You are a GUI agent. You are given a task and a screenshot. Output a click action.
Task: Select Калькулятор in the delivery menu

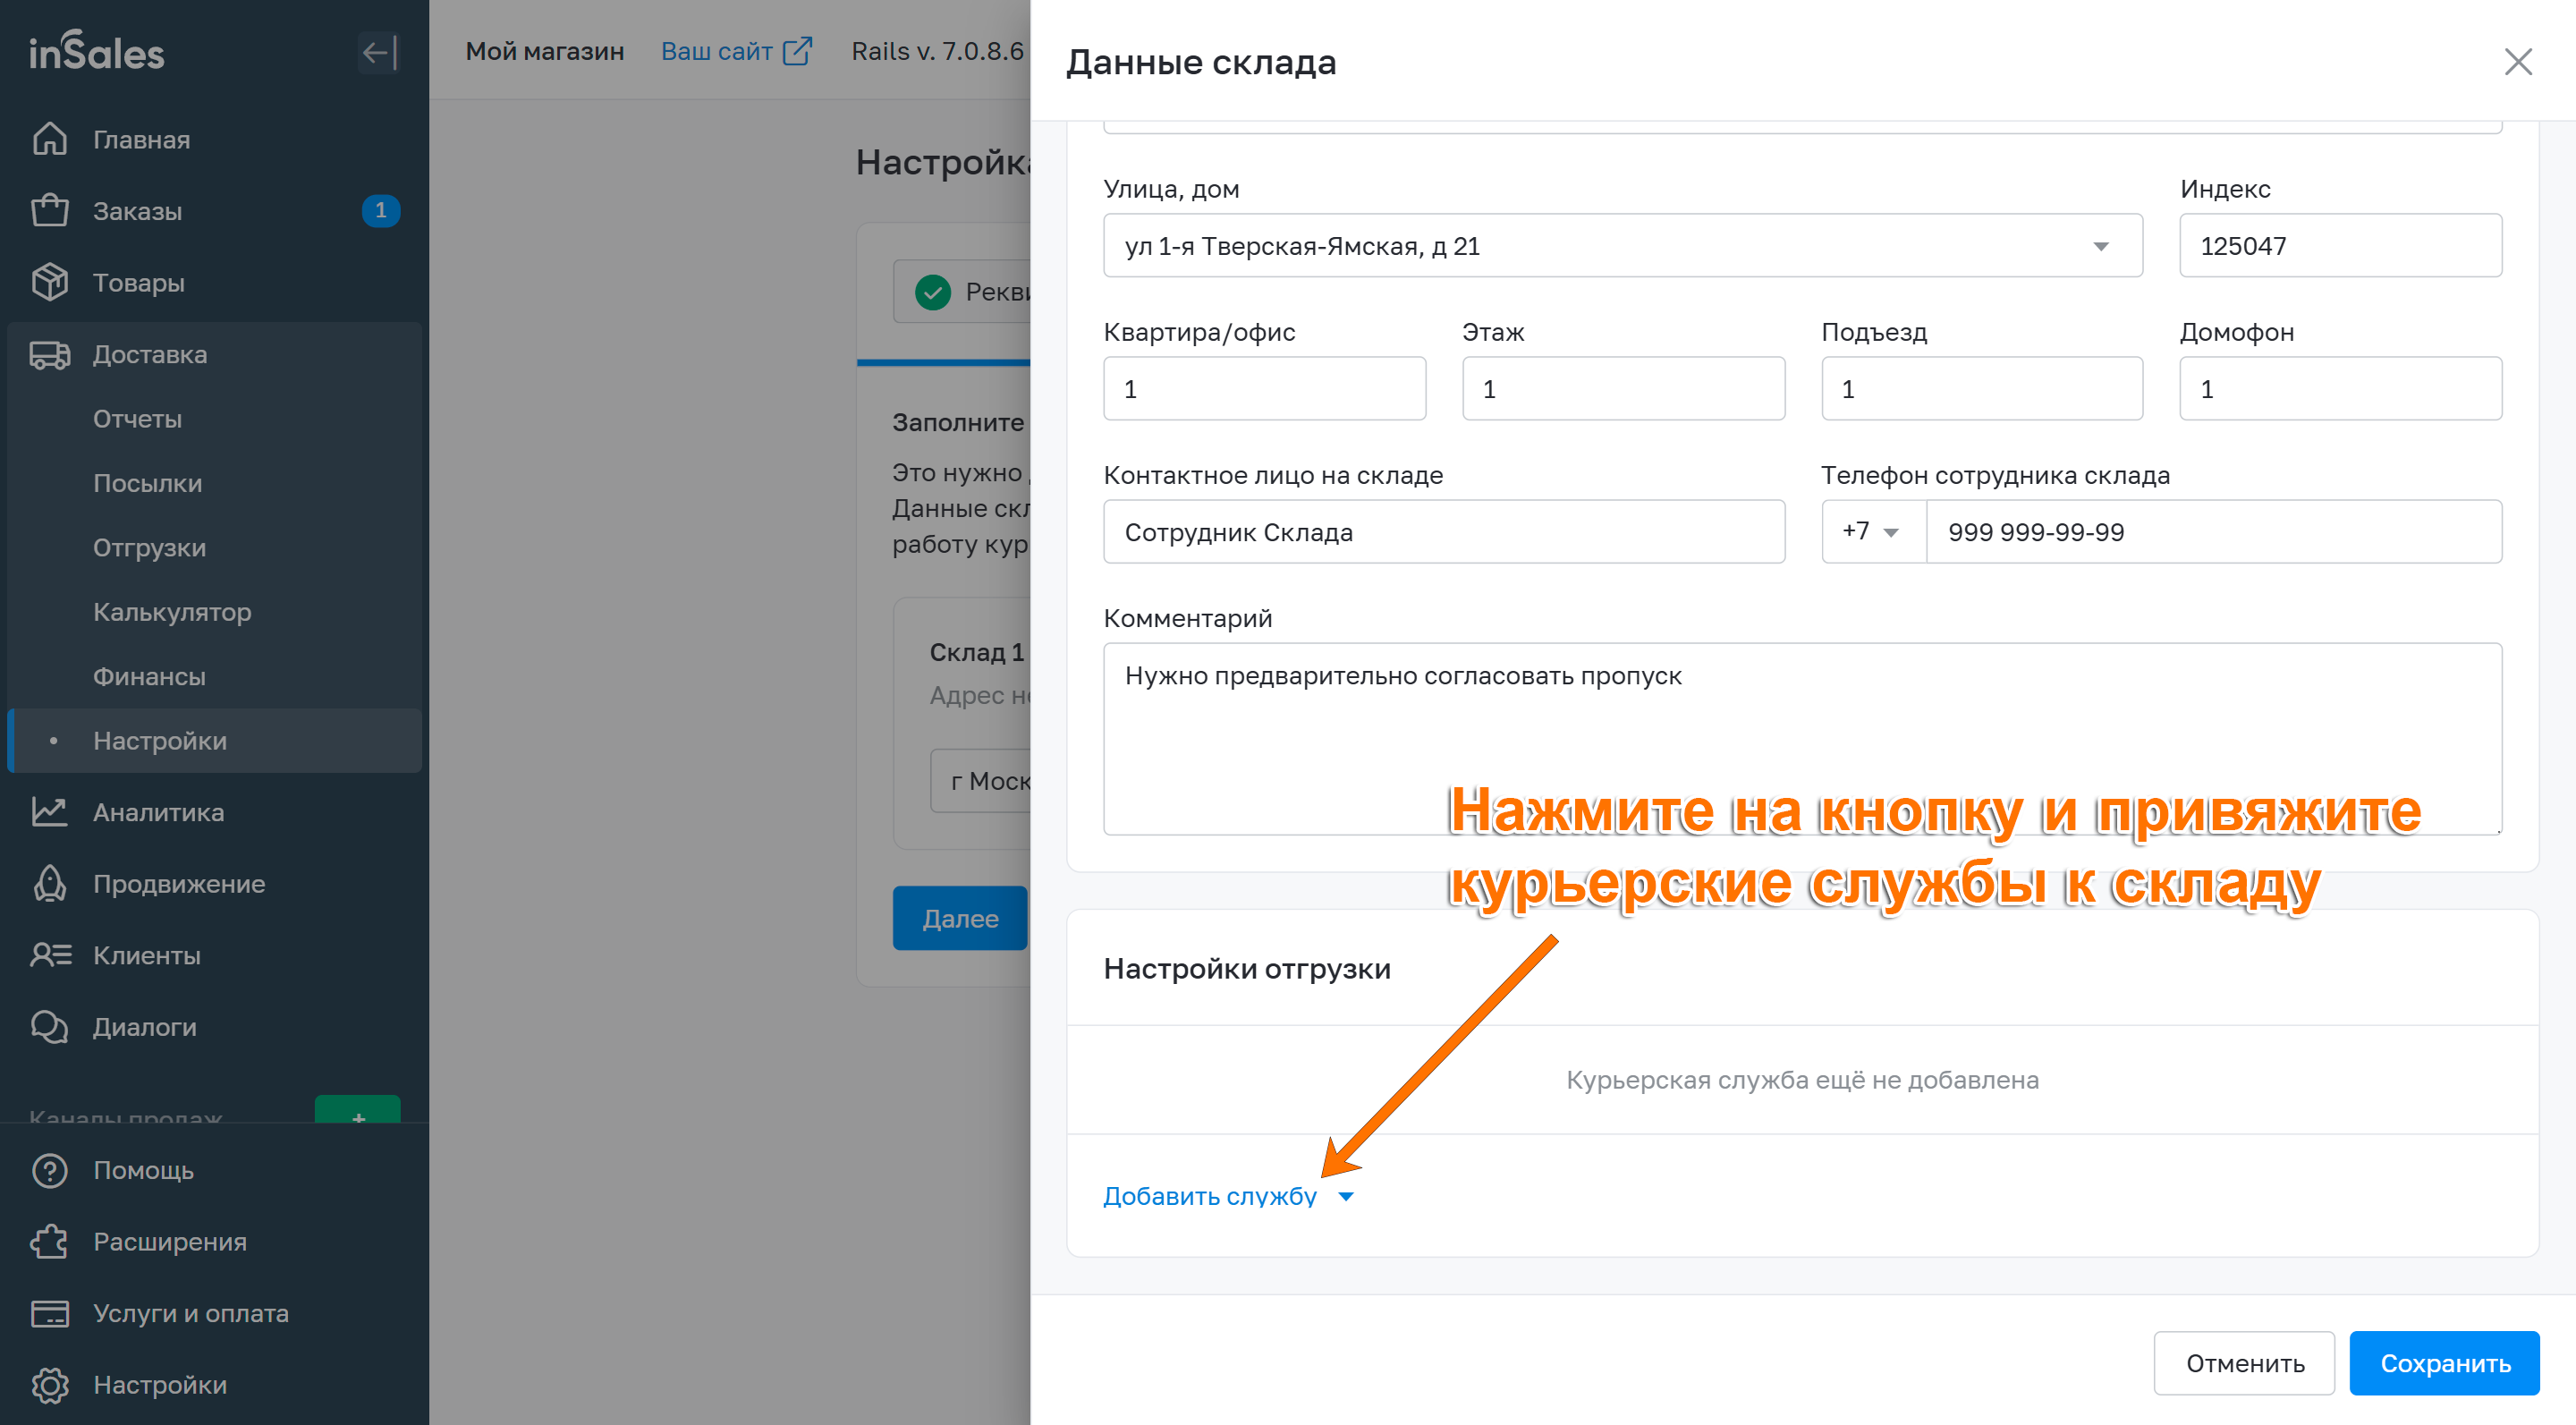tap(172, 612)
